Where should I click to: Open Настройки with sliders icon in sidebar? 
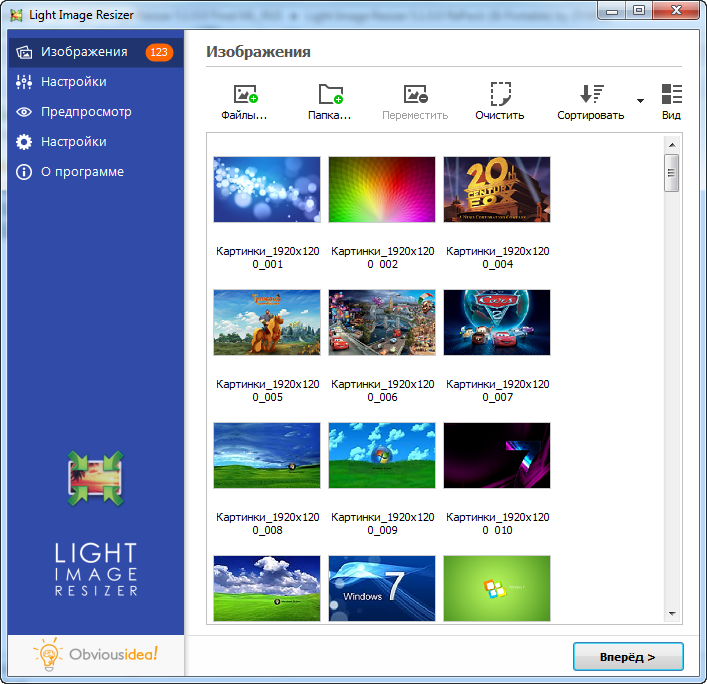[95, 82]
